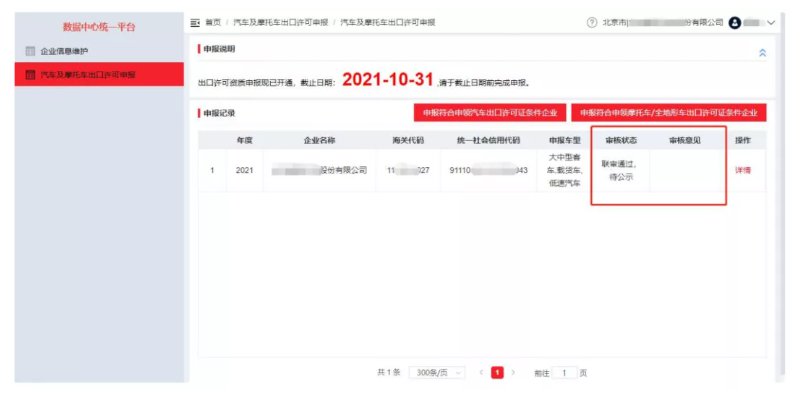Select 汽车及摩托车出口许可申报 sidebar item
Viewport: 801px width, 397px height.
(99, 75)
